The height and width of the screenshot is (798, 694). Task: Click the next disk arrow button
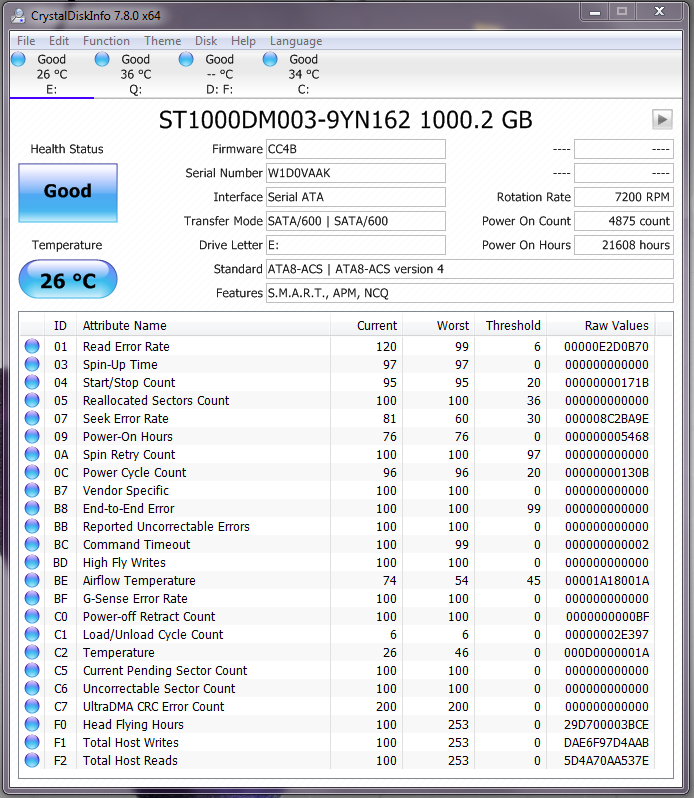pos(662,120)
